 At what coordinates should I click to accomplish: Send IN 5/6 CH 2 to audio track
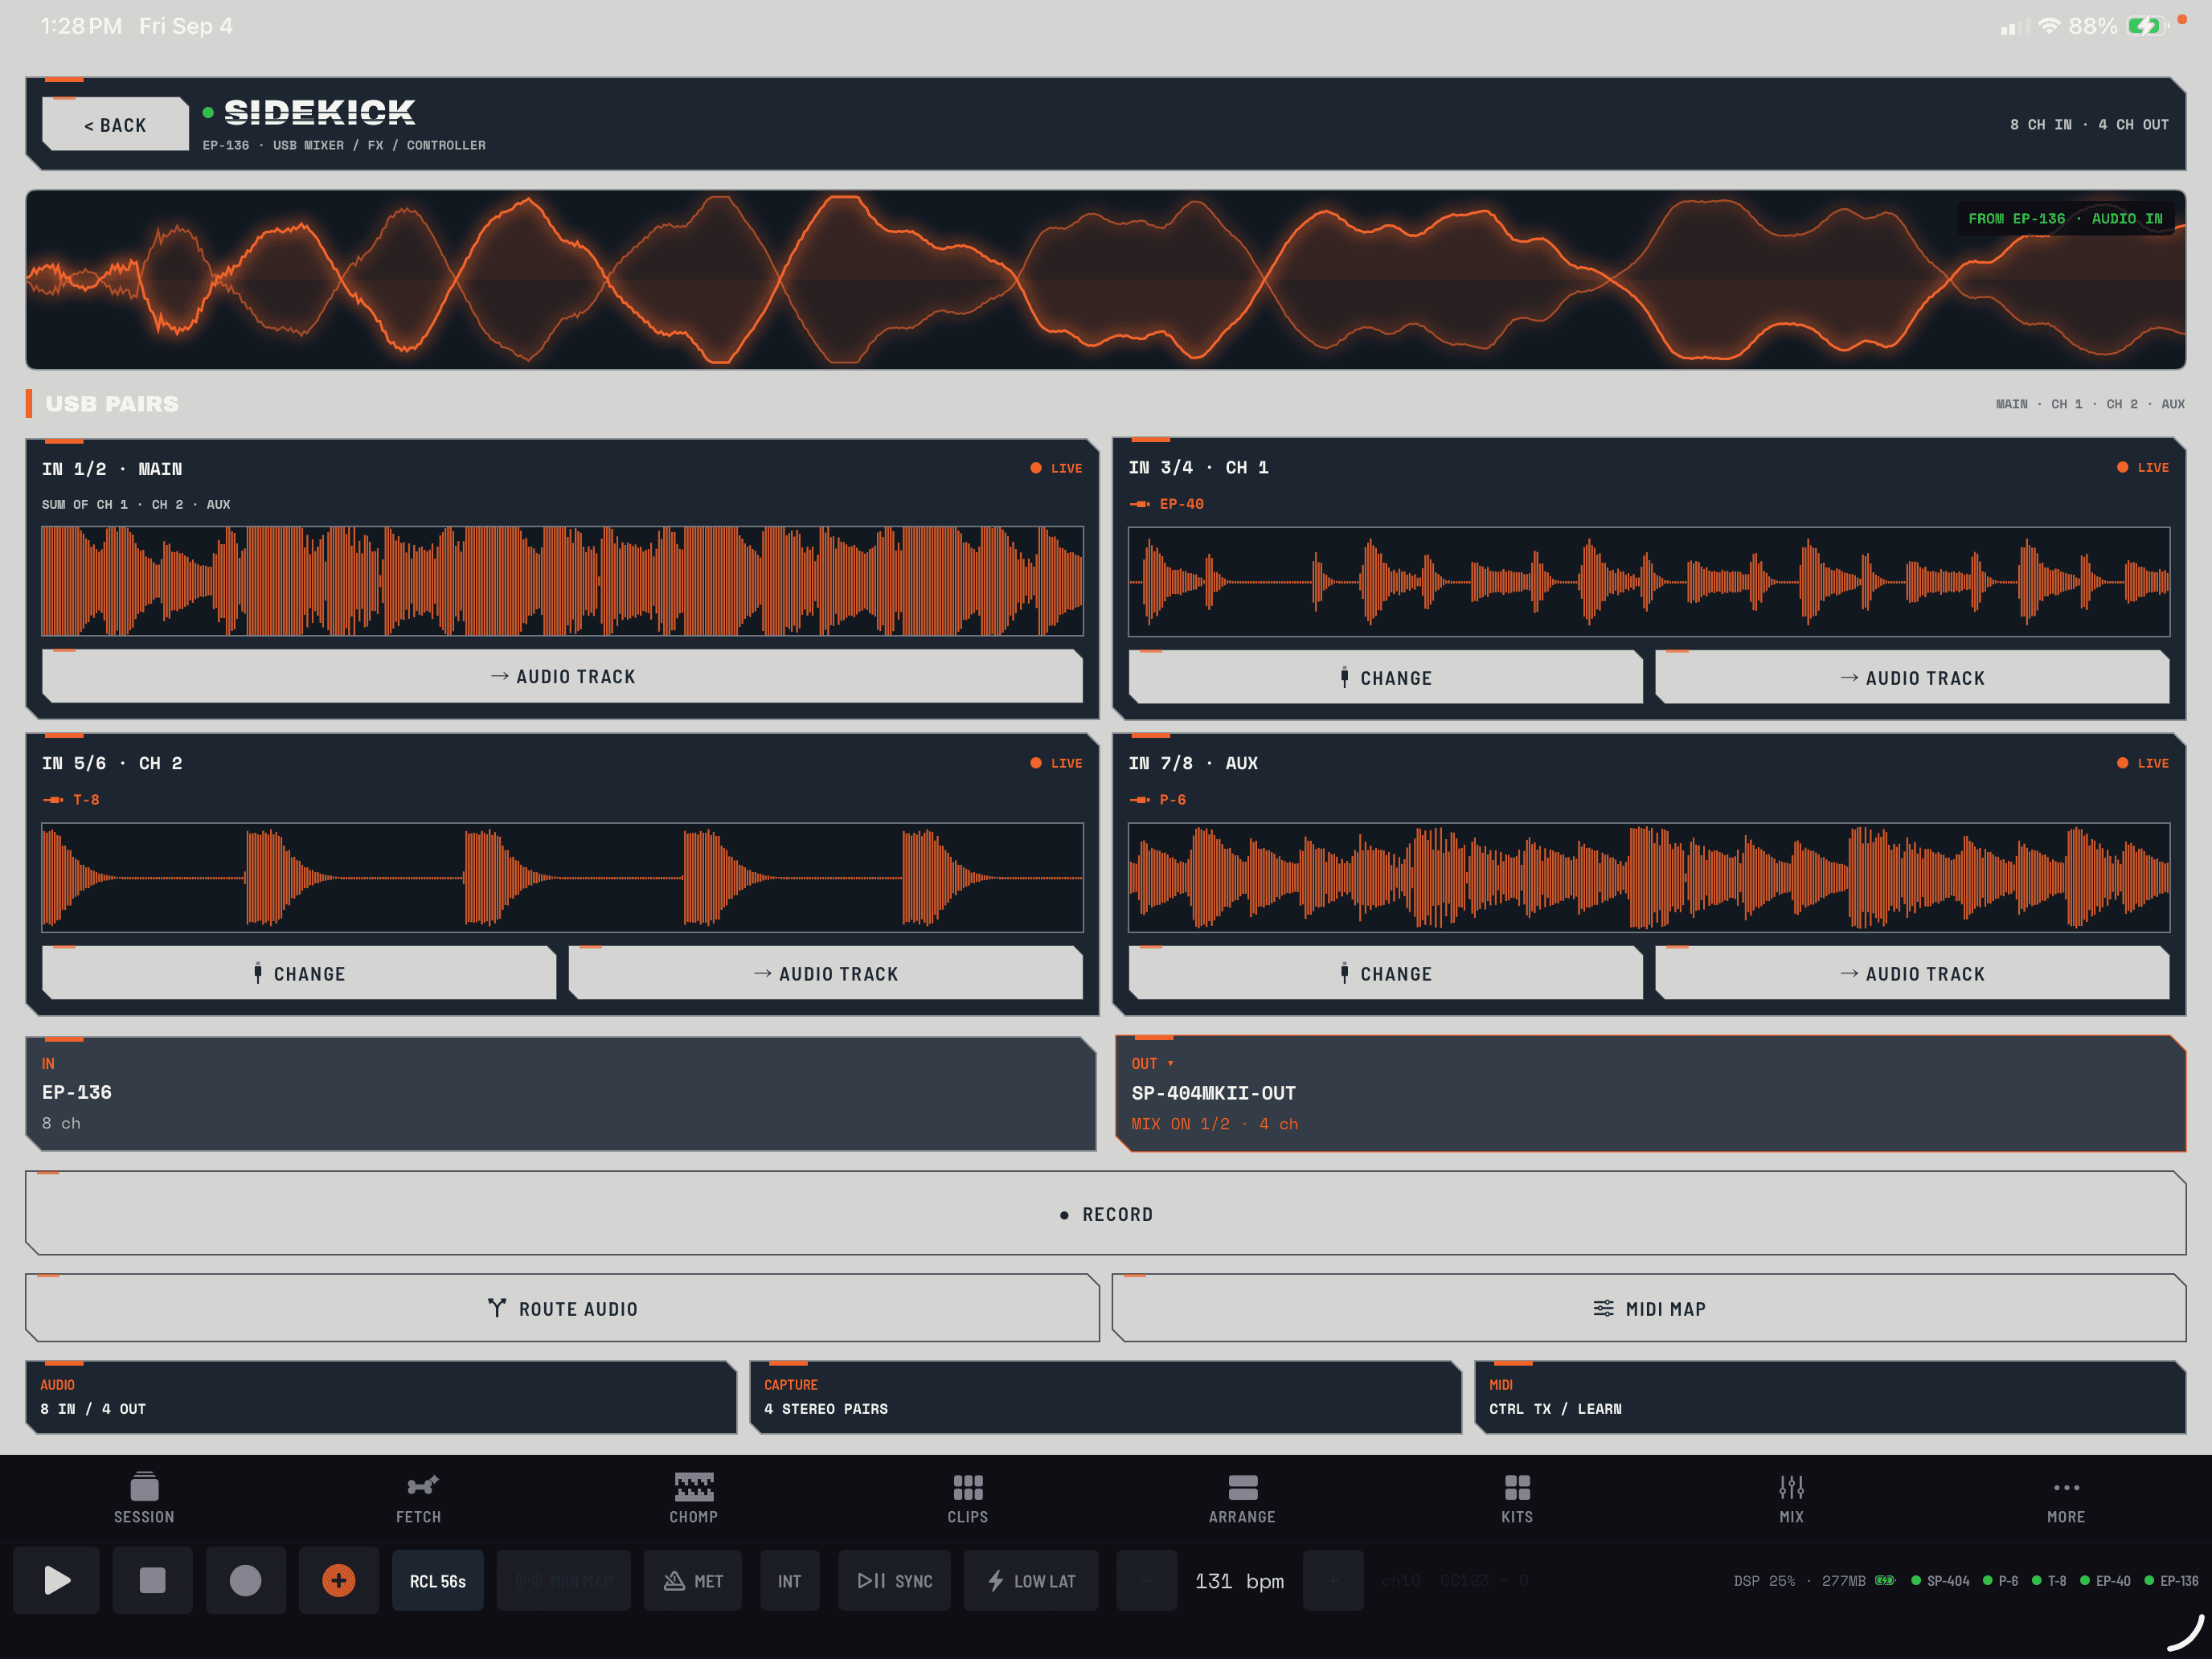tap(826, 974)
